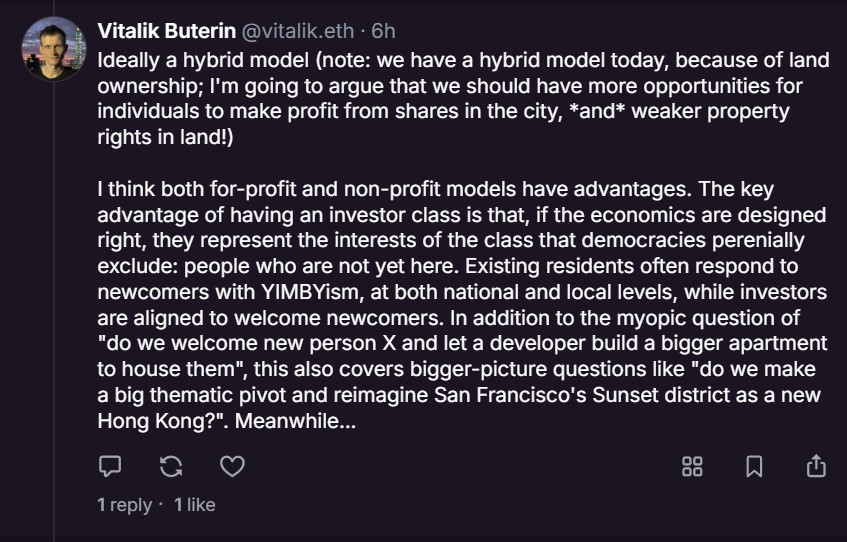Image resolution: width=847 pixels, height=542 pixels.
Task: View the 1 reply link
Action: pyautogui.click(x=124, y=505)
